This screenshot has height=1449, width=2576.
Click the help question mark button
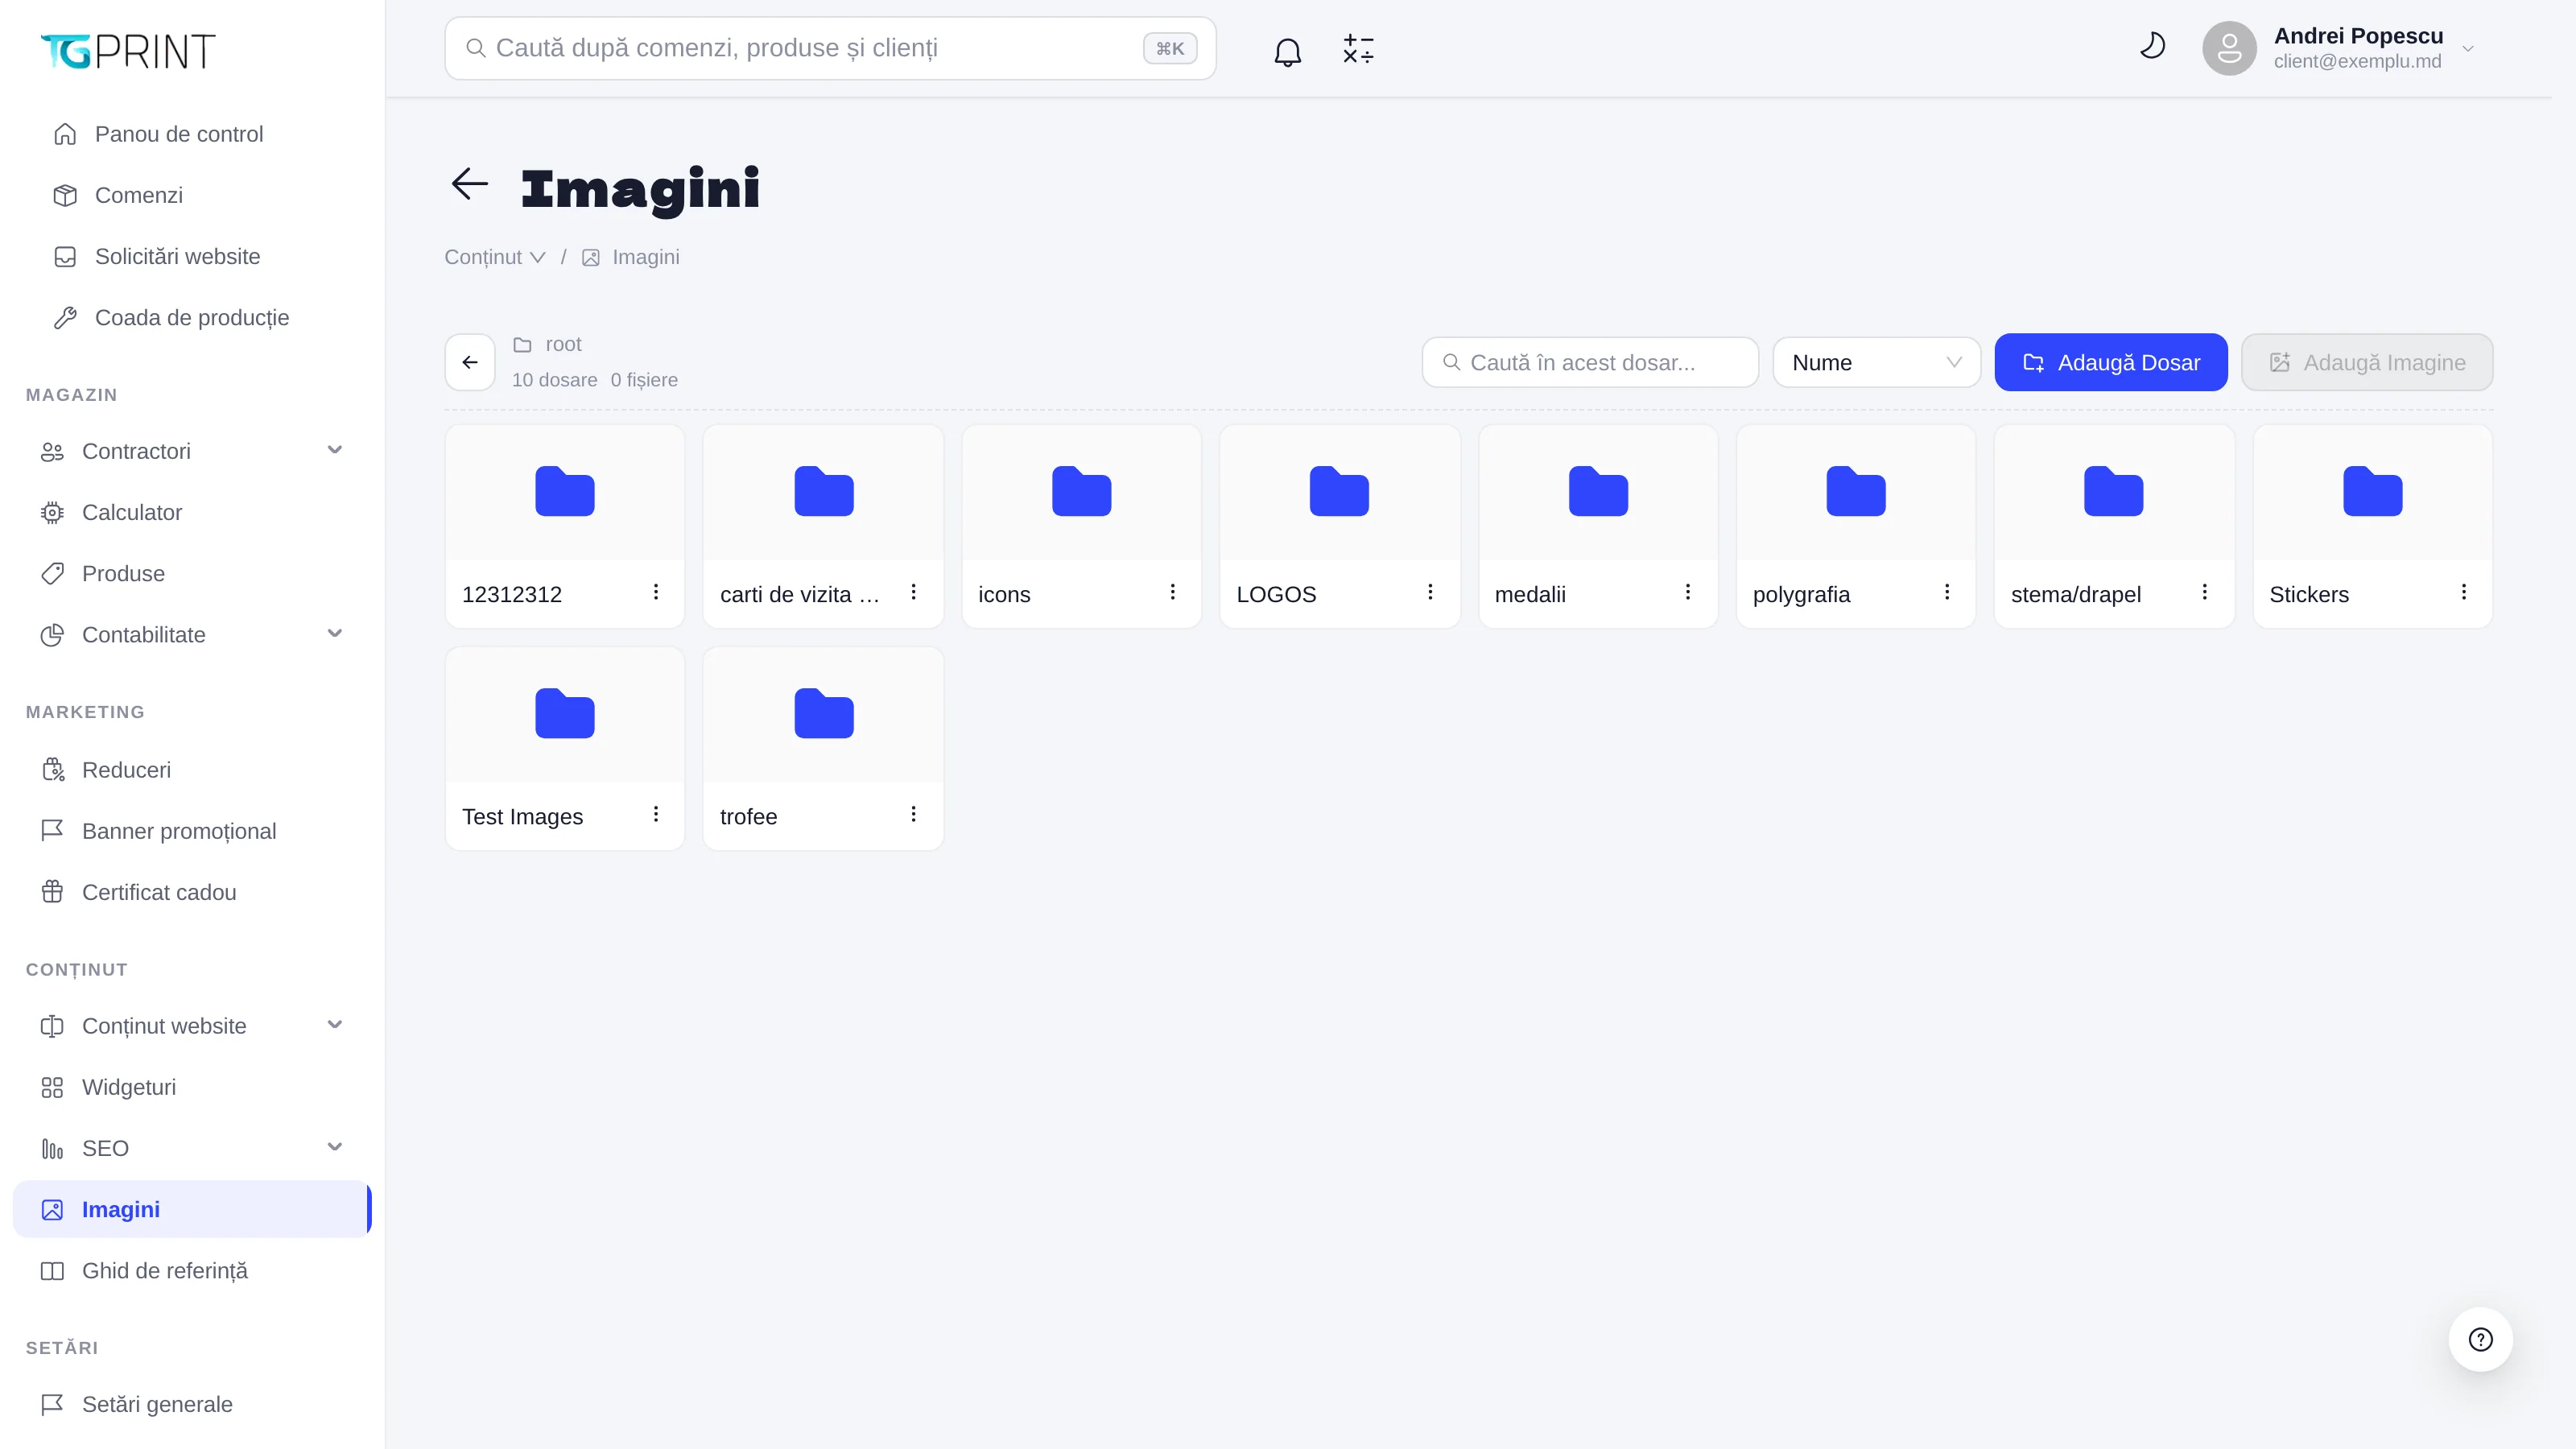pos(2480,1339)
